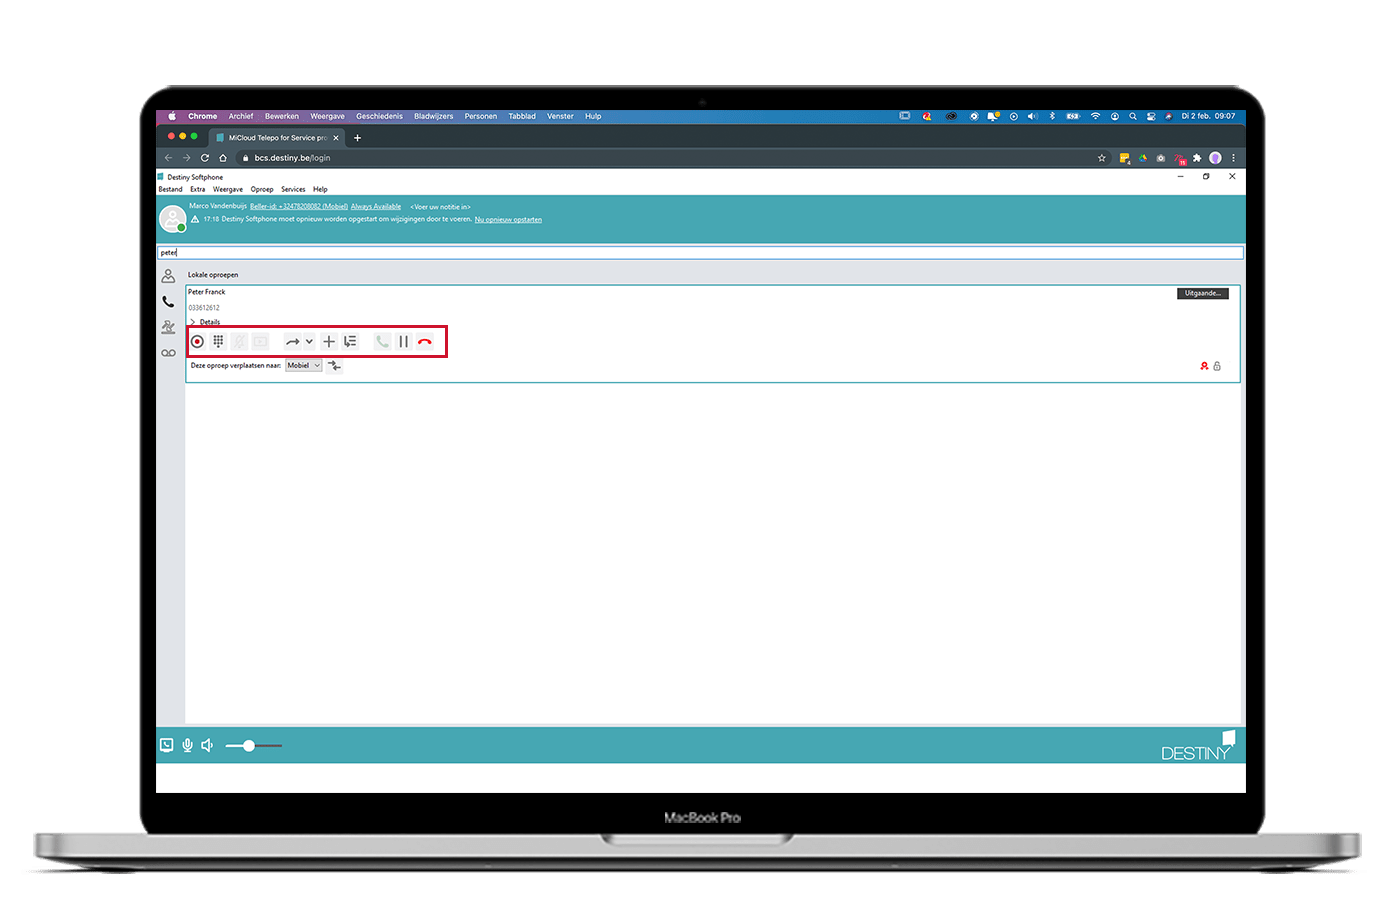
Task: Add a participant with plus icon
Action: click(x=329, y=342)
